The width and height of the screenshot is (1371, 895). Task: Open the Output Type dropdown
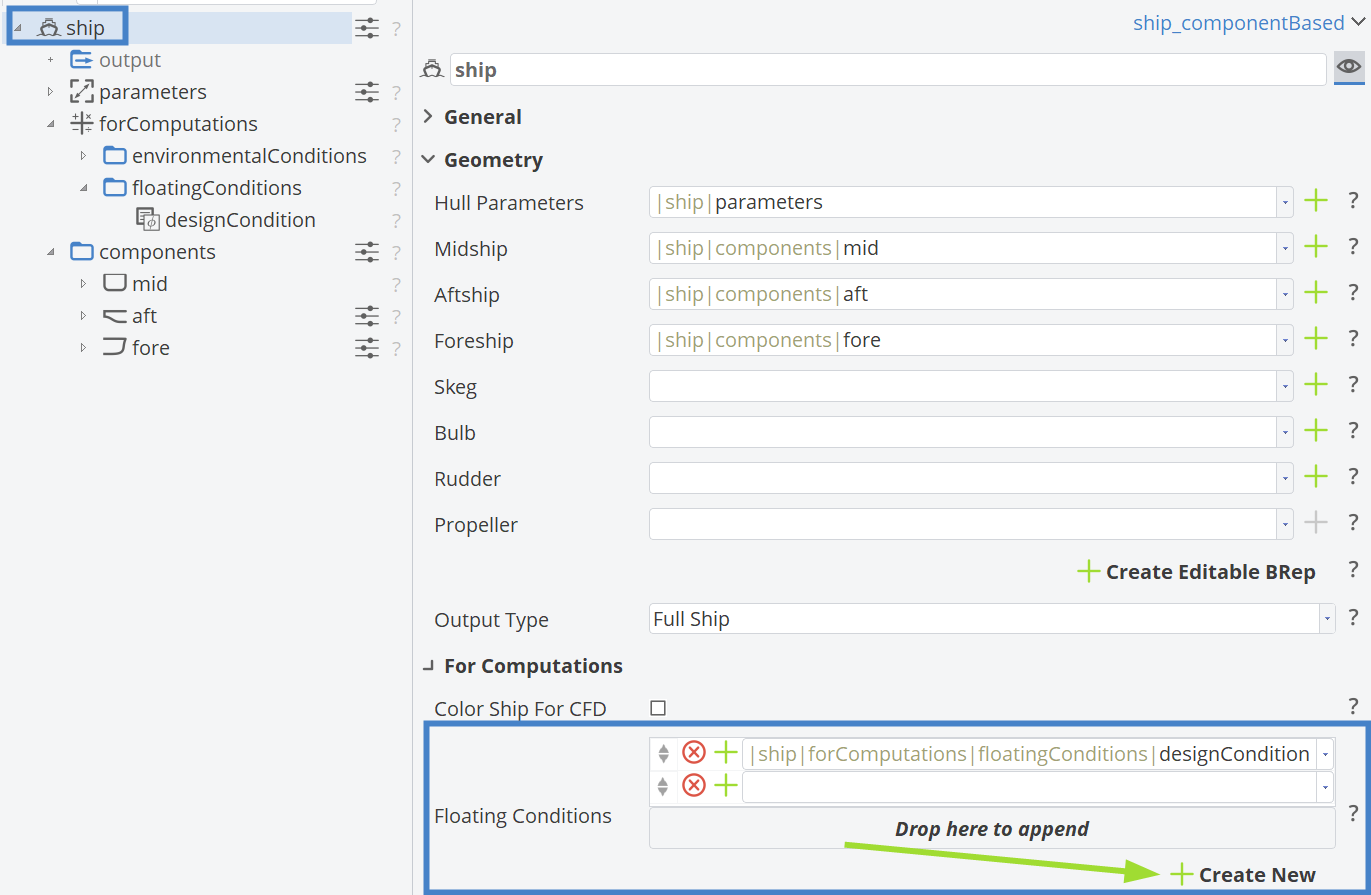1326,619
